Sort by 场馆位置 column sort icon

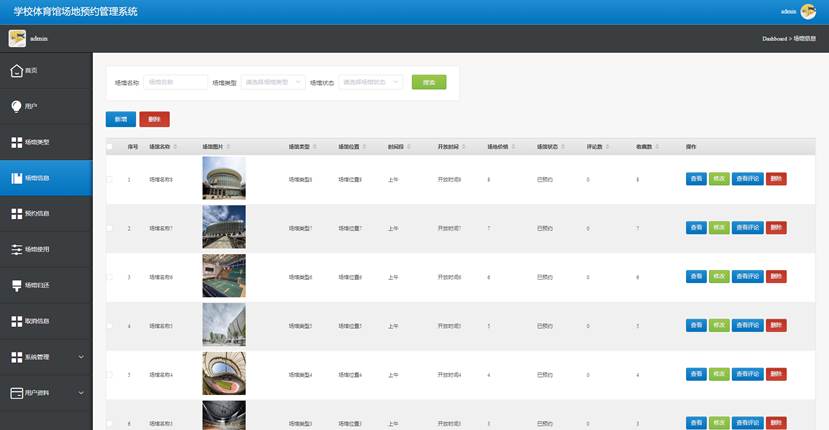(364, 147)
